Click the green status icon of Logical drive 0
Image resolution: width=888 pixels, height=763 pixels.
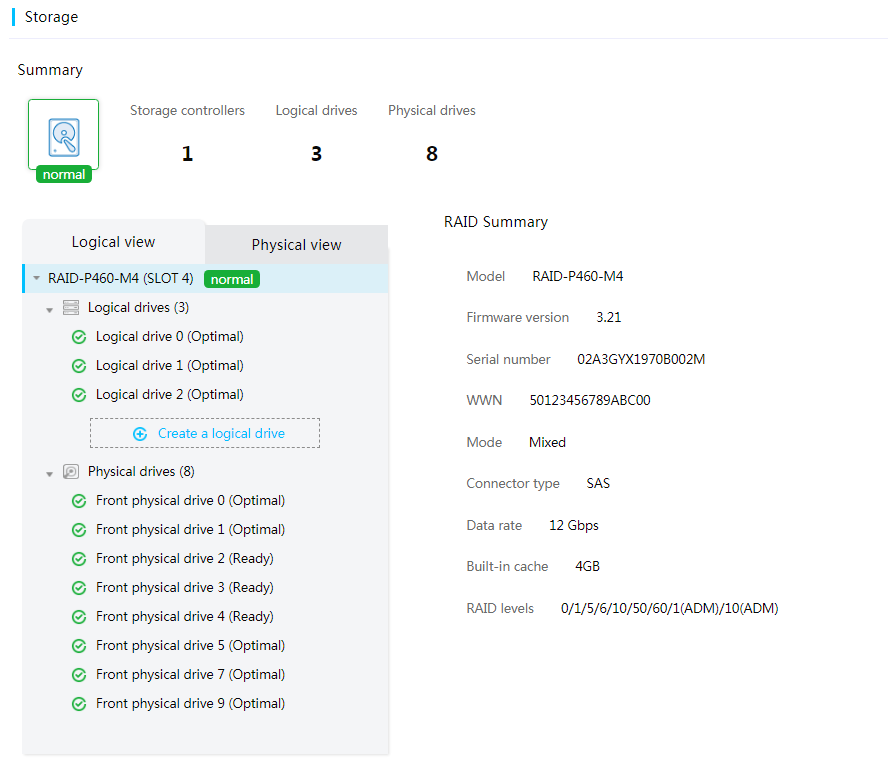[79, 337]
